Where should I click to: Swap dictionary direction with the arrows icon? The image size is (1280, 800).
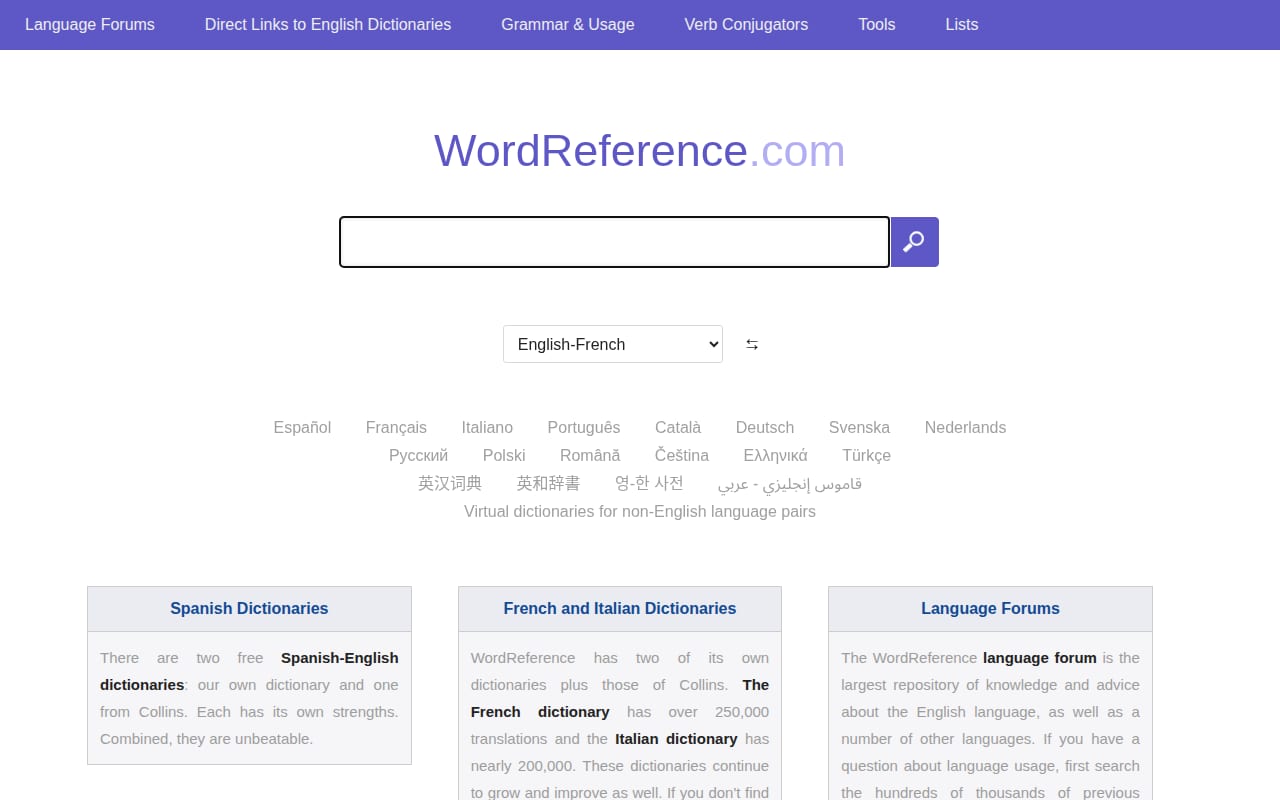coord(752,344)
